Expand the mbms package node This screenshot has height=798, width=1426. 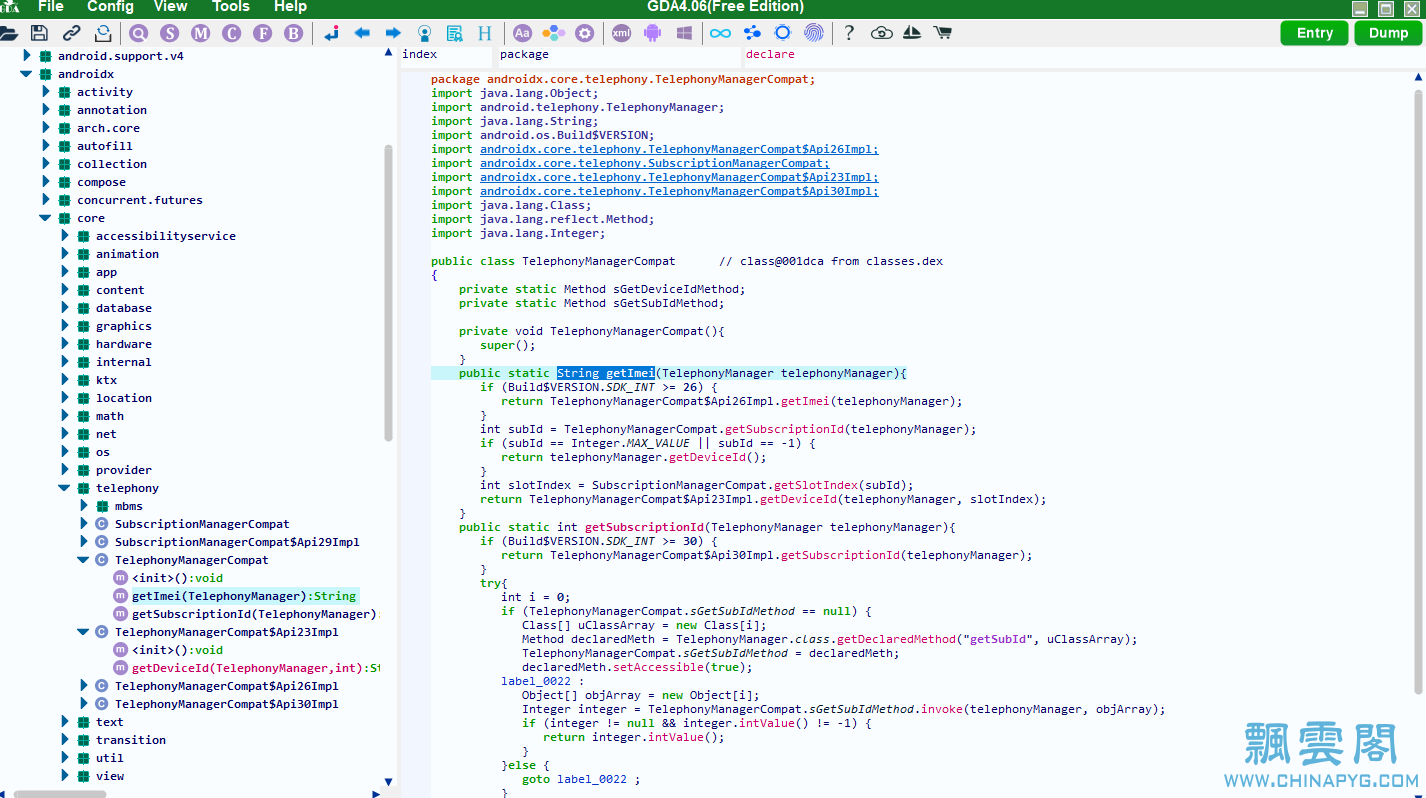(x=83, y=506)
